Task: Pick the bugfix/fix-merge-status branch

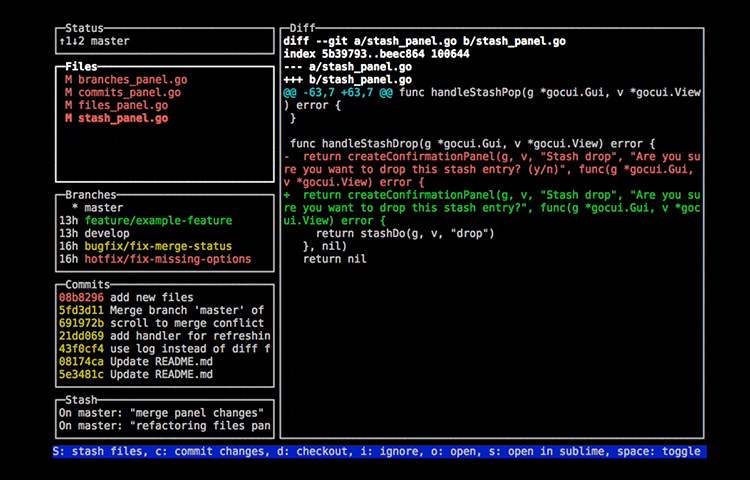Action: tap(158, 246)
